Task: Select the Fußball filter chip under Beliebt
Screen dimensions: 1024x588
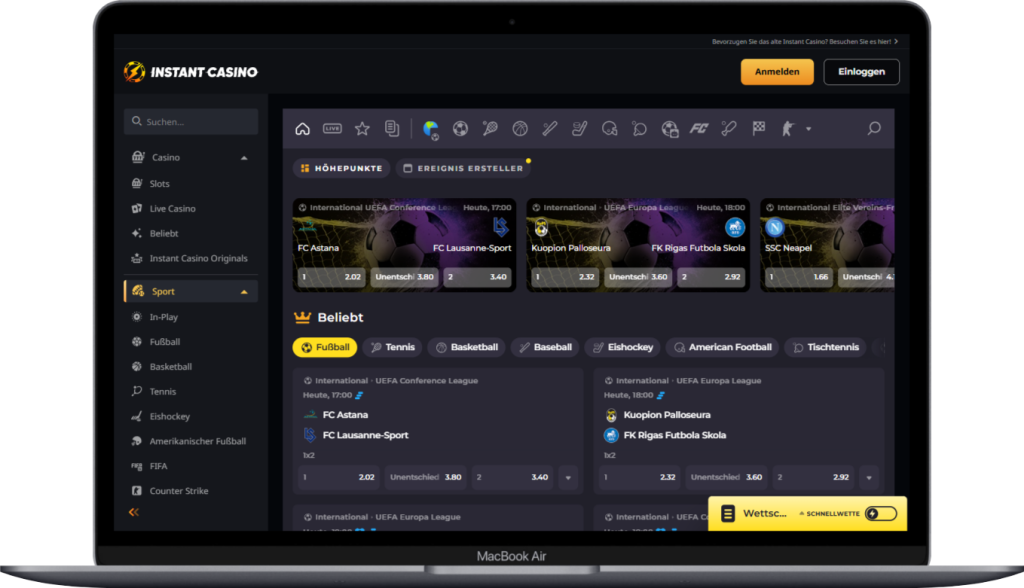Action: click(324, 347)
